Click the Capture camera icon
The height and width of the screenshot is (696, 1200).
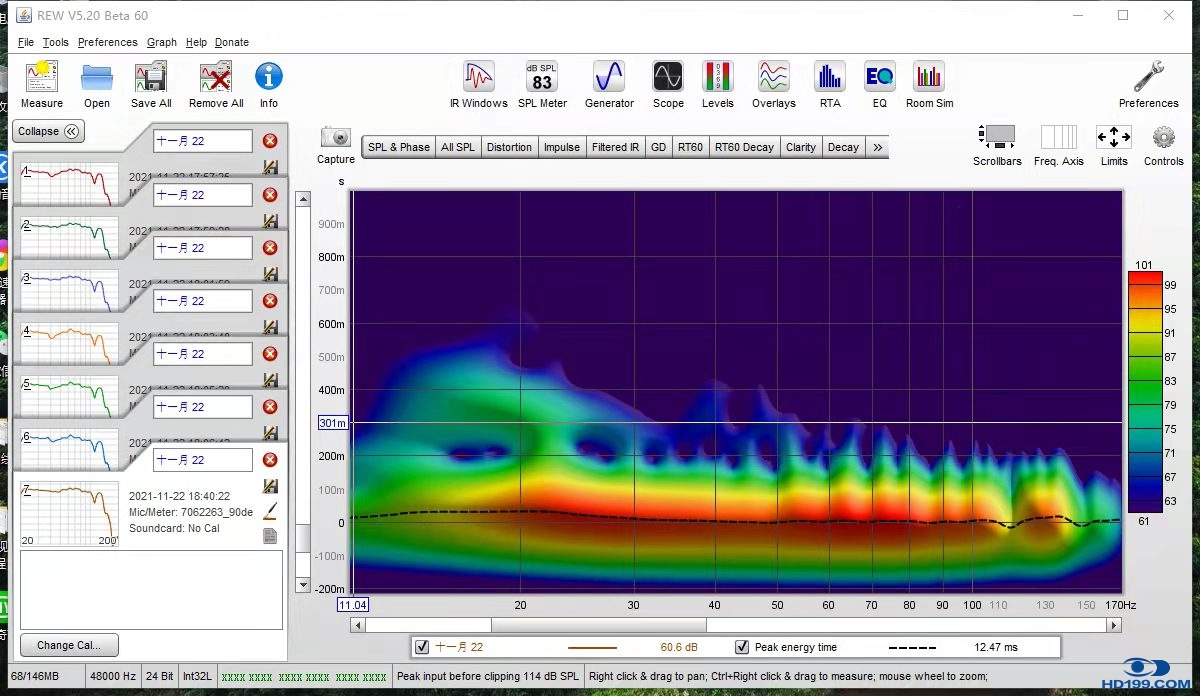click(336, 138)
